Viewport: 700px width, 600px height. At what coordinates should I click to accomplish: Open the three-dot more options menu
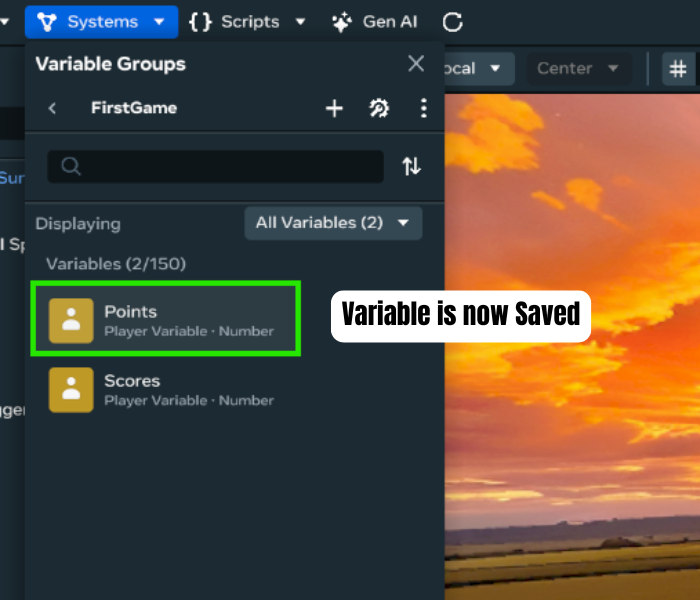click(x=423, y=108)
